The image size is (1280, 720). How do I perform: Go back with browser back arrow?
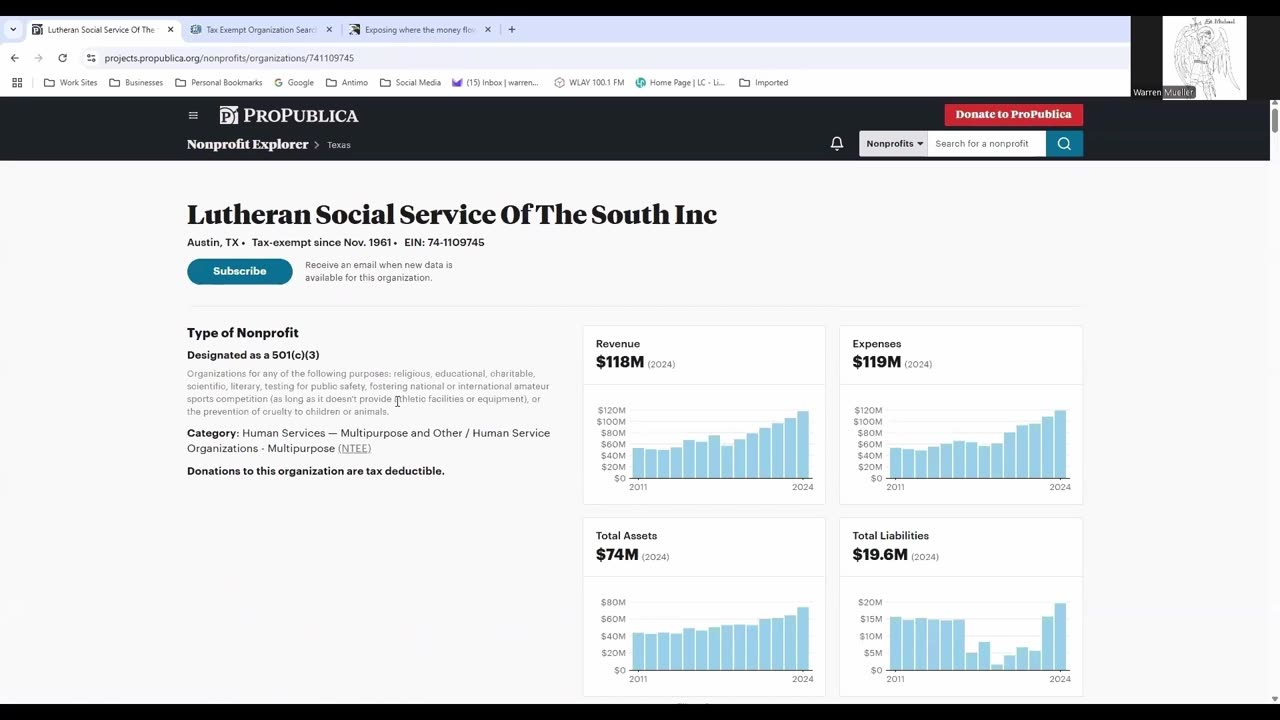click(x=14, y=58)
